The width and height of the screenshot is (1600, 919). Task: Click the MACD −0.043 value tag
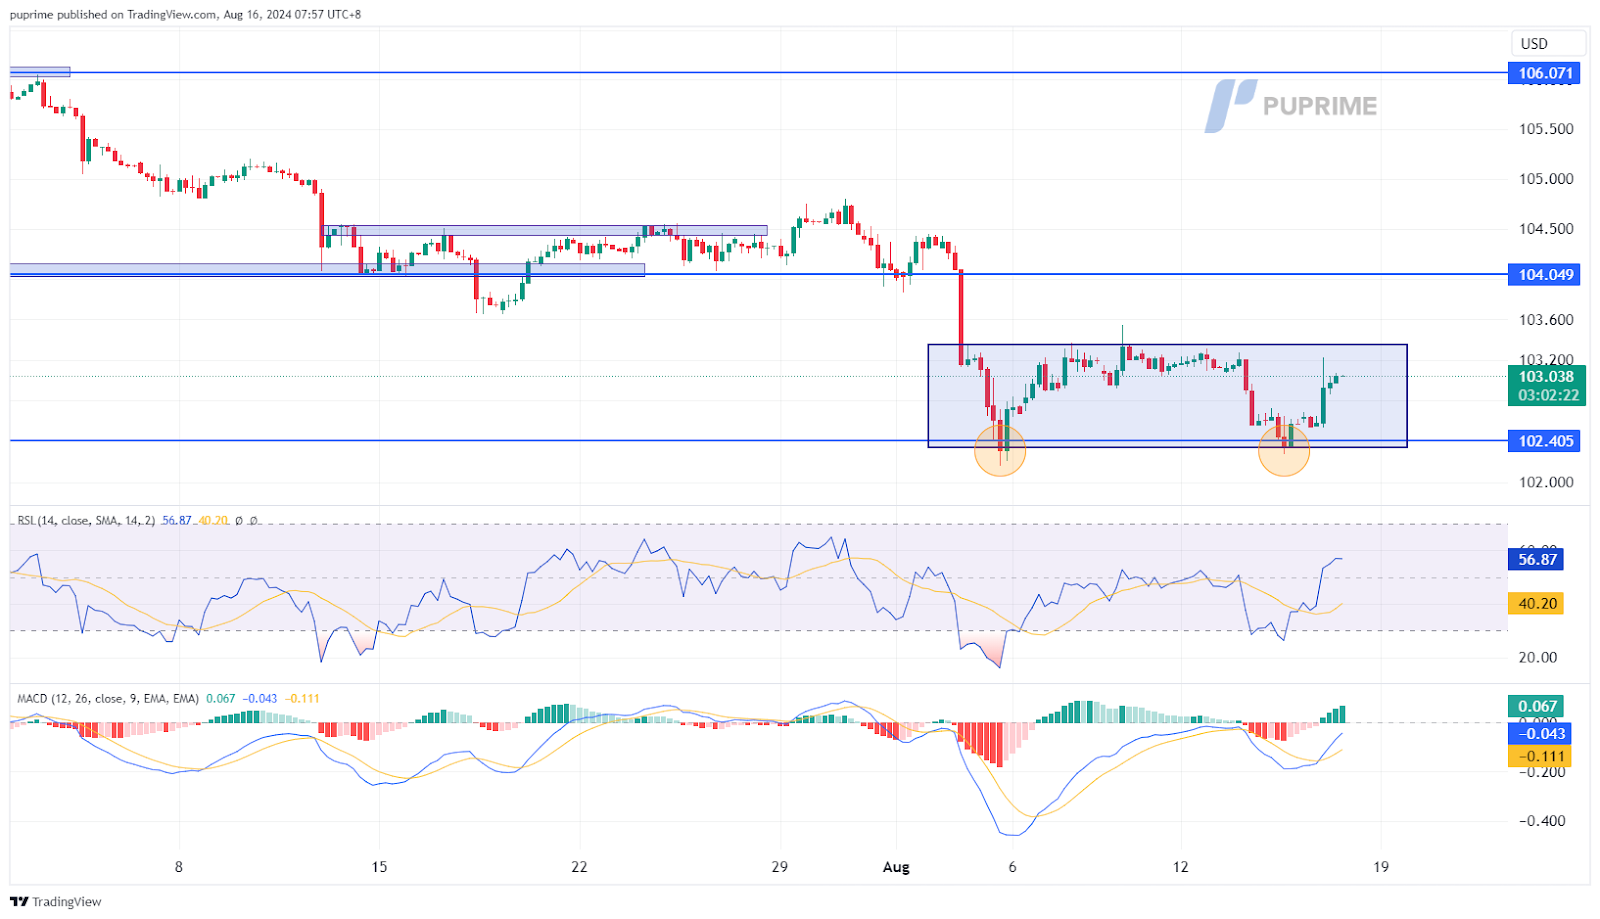1538,734
